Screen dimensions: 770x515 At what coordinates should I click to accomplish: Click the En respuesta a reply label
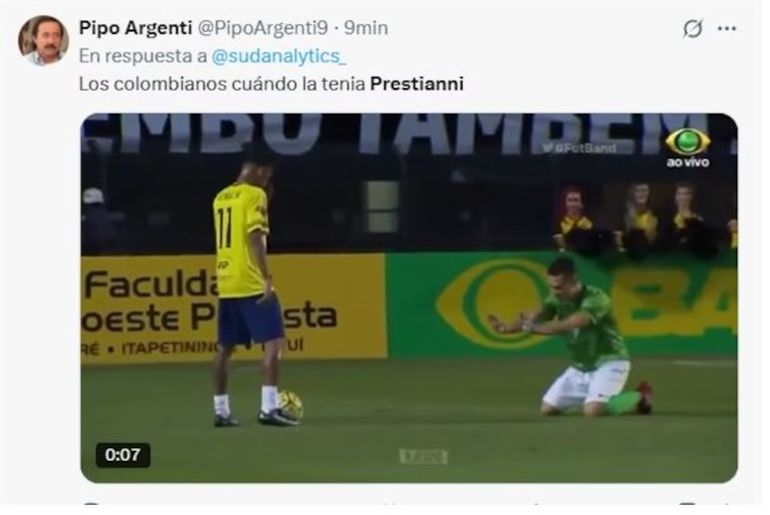click(143, 56)
